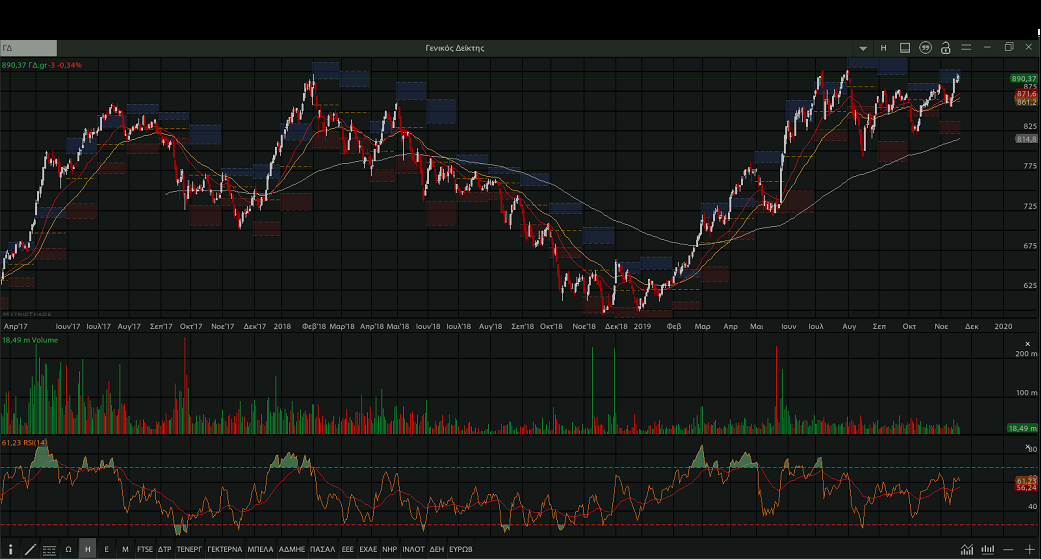
Task: Click the ΜΠΕΛΑ symbol button
Action: click(260, 549)
